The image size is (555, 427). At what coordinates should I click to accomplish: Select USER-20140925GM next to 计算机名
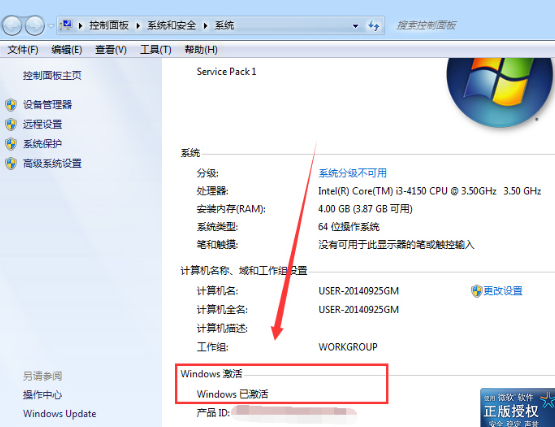[359, 291]
